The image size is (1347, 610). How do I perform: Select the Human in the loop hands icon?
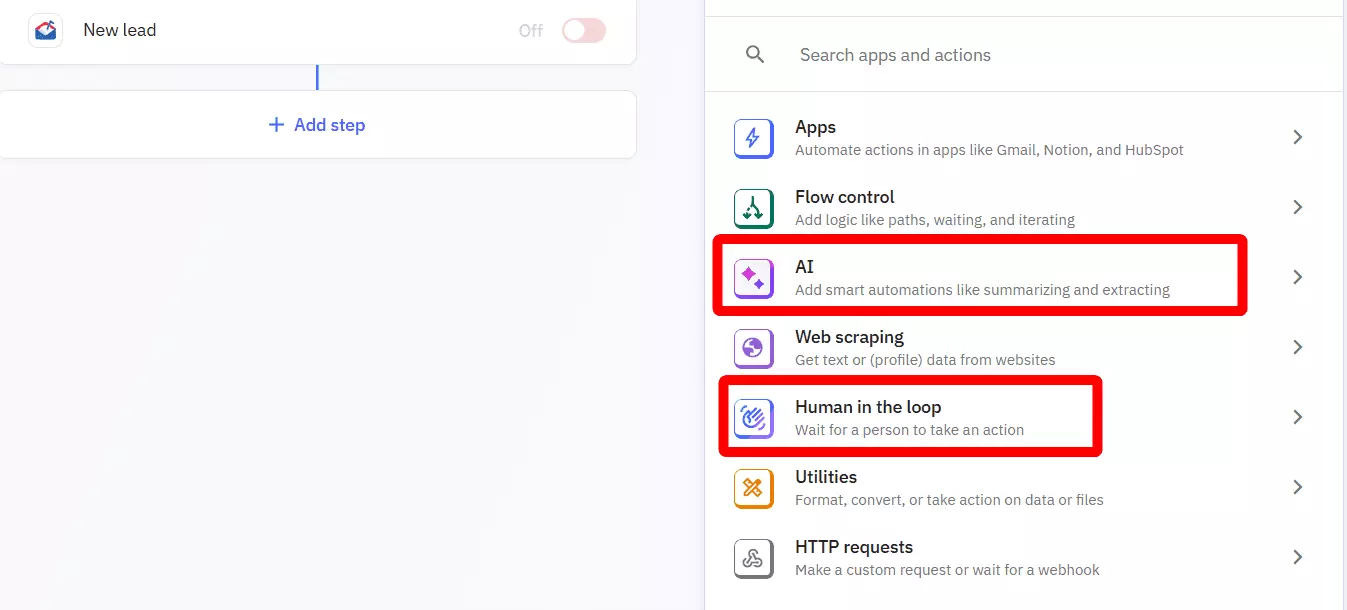pos(753,417)
